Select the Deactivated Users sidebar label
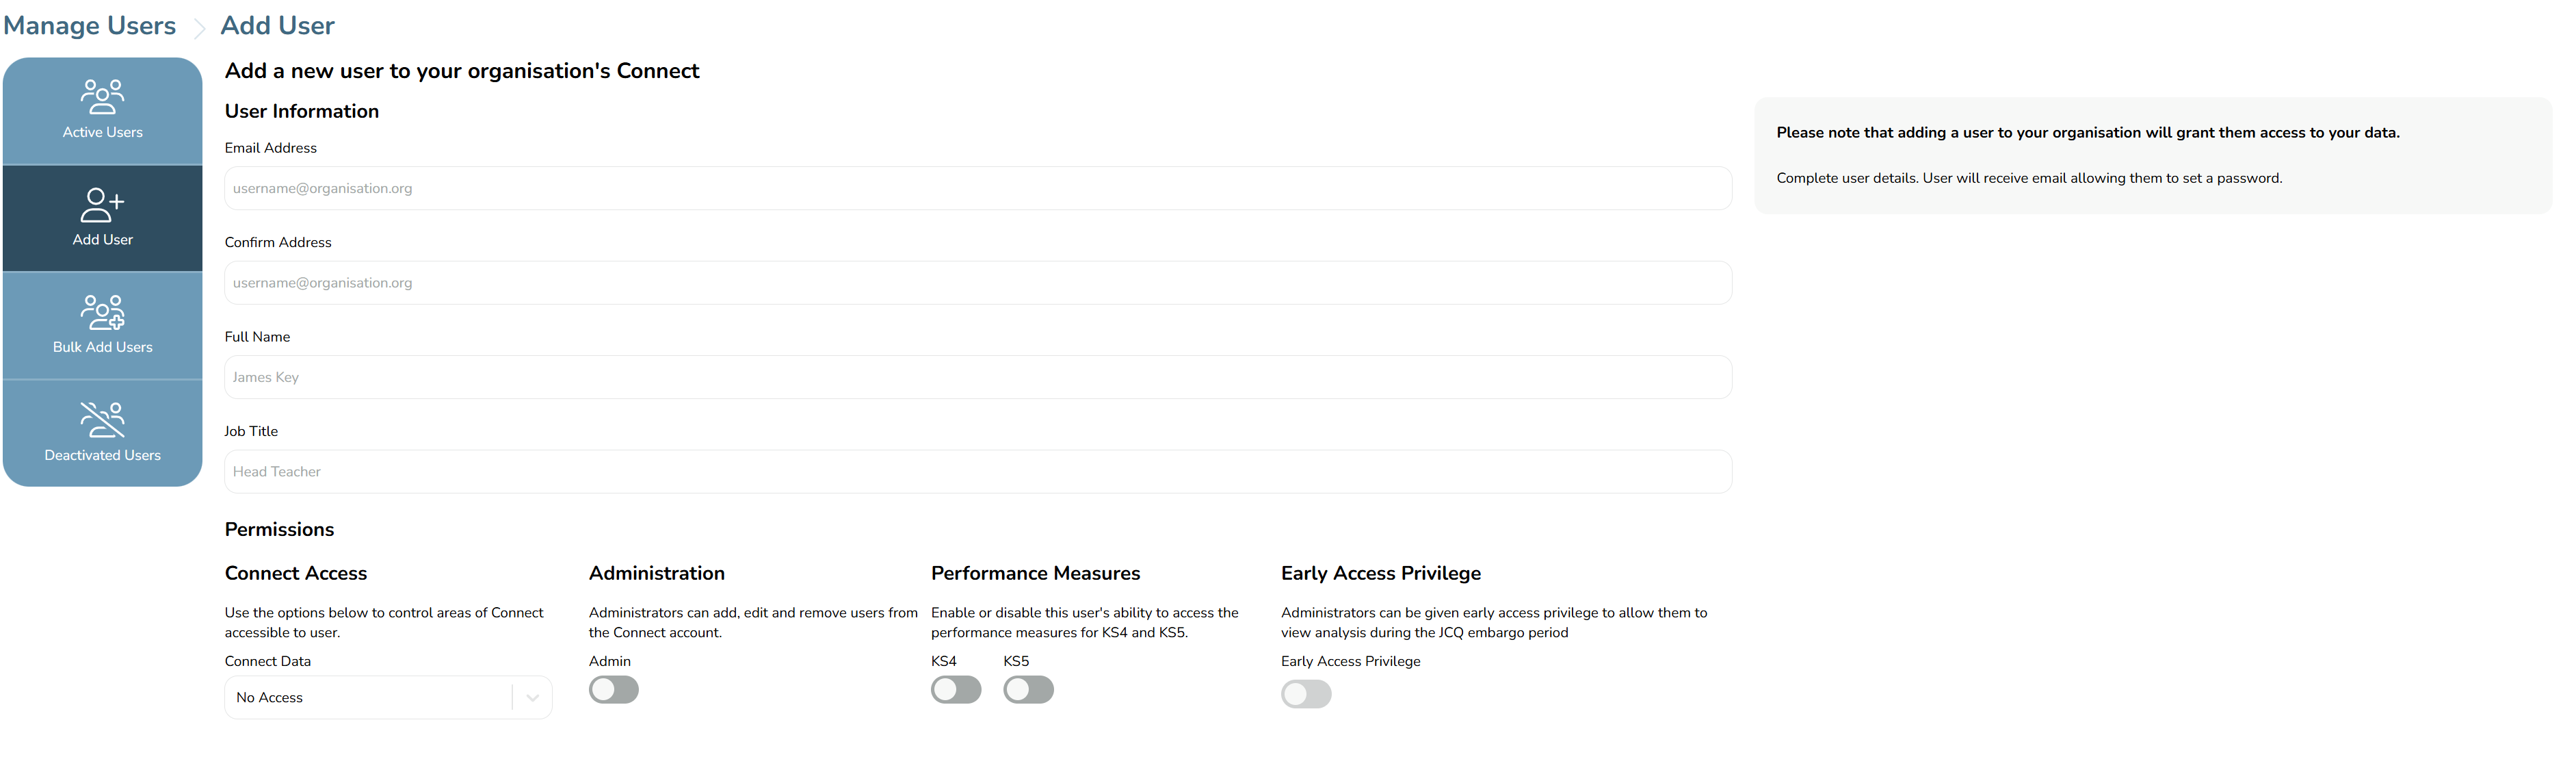2576x783 pixels. 102,455
